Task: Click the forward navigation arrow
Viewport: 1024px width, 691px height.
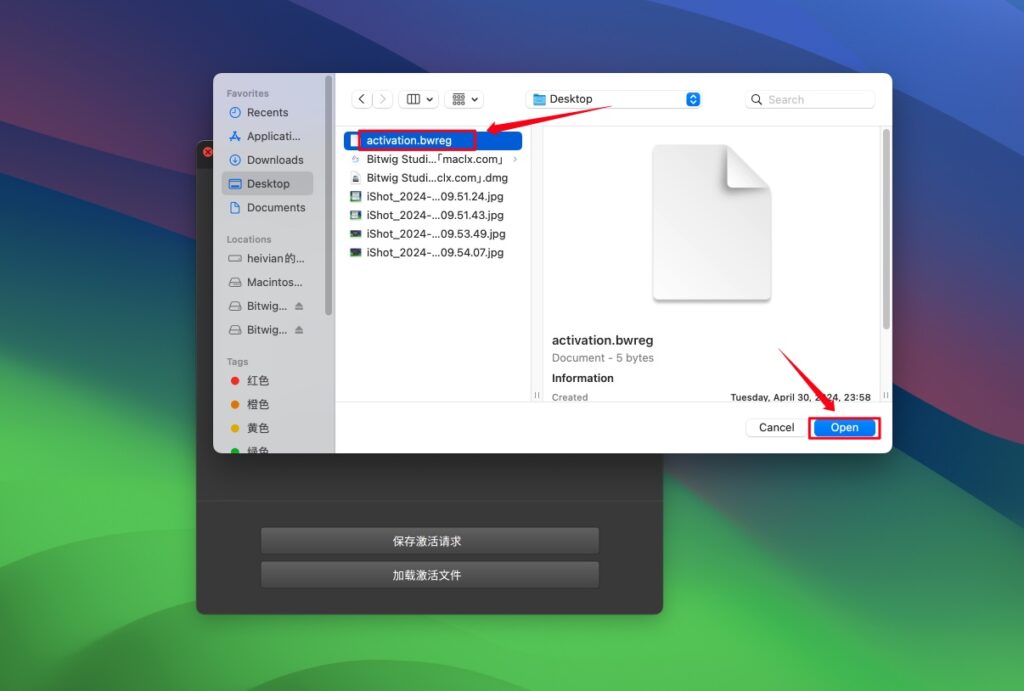Action: pyautogui.click(x=382, y=99)
